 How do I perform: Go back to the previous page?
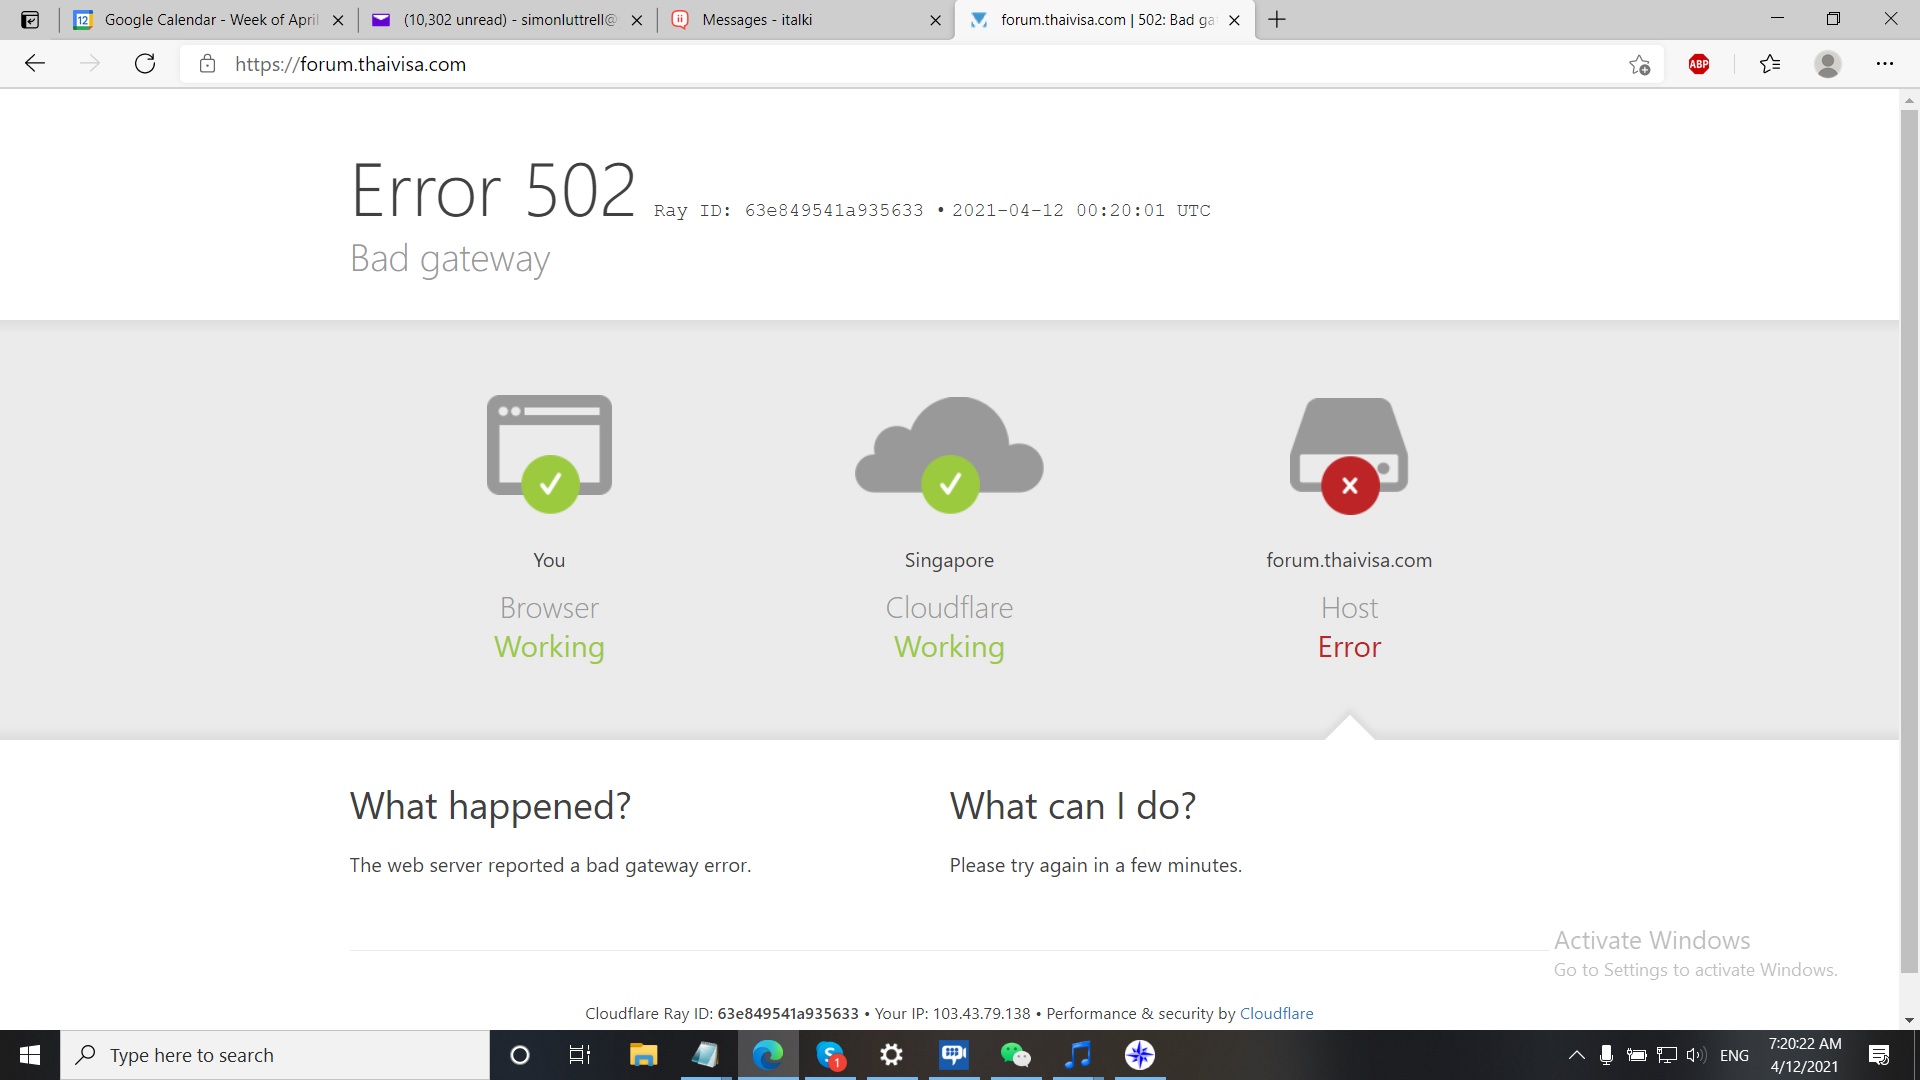[x=35, y=64]
